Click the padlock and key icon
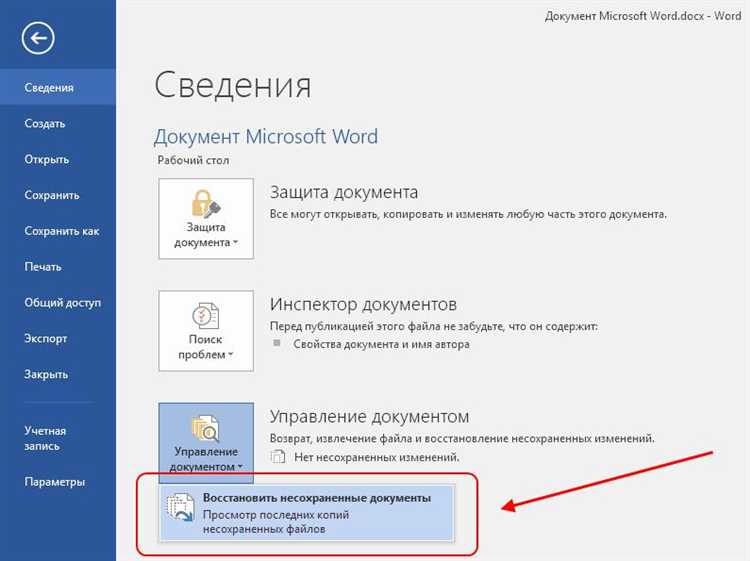Image resolution: width=750 pixels, height=561 pixels. coord(206,204)
